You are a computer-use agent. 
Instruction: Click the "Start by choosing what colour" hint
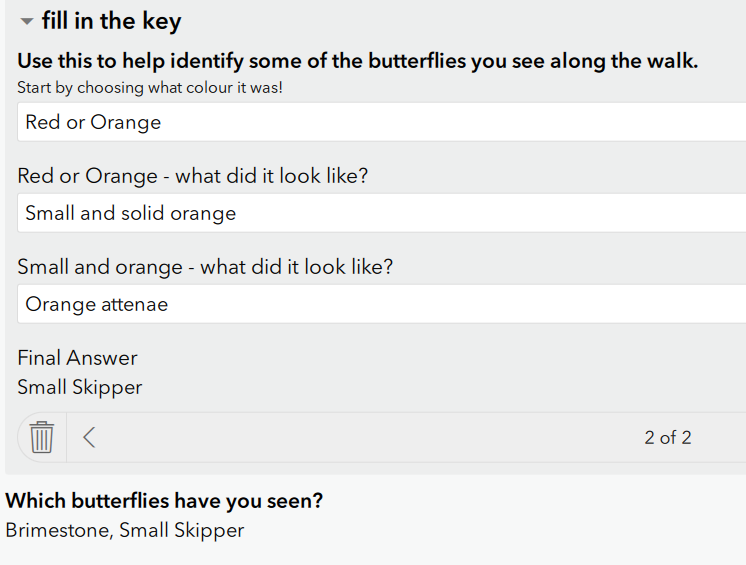(x=150, y=88)
